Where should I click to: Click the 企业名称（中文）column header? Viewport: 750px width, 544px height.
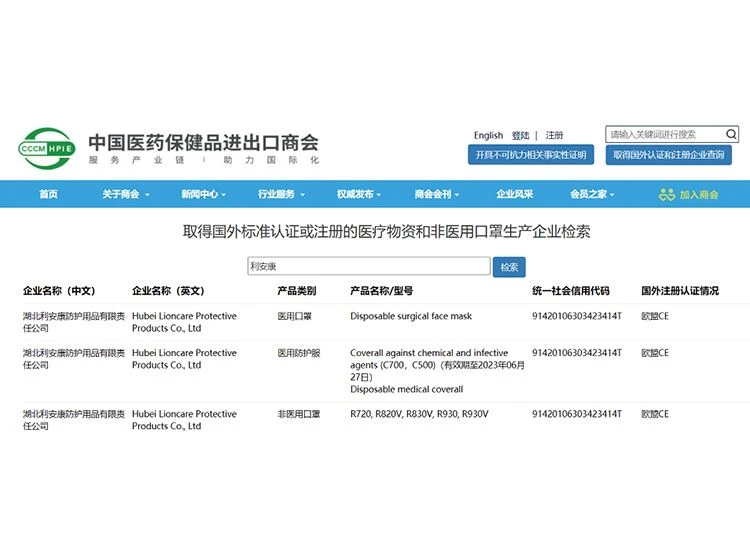(59, 291)
